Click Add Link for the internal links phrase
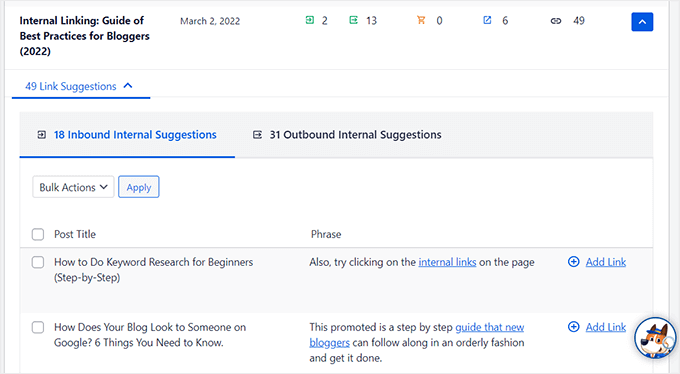 tap(605, 262)
